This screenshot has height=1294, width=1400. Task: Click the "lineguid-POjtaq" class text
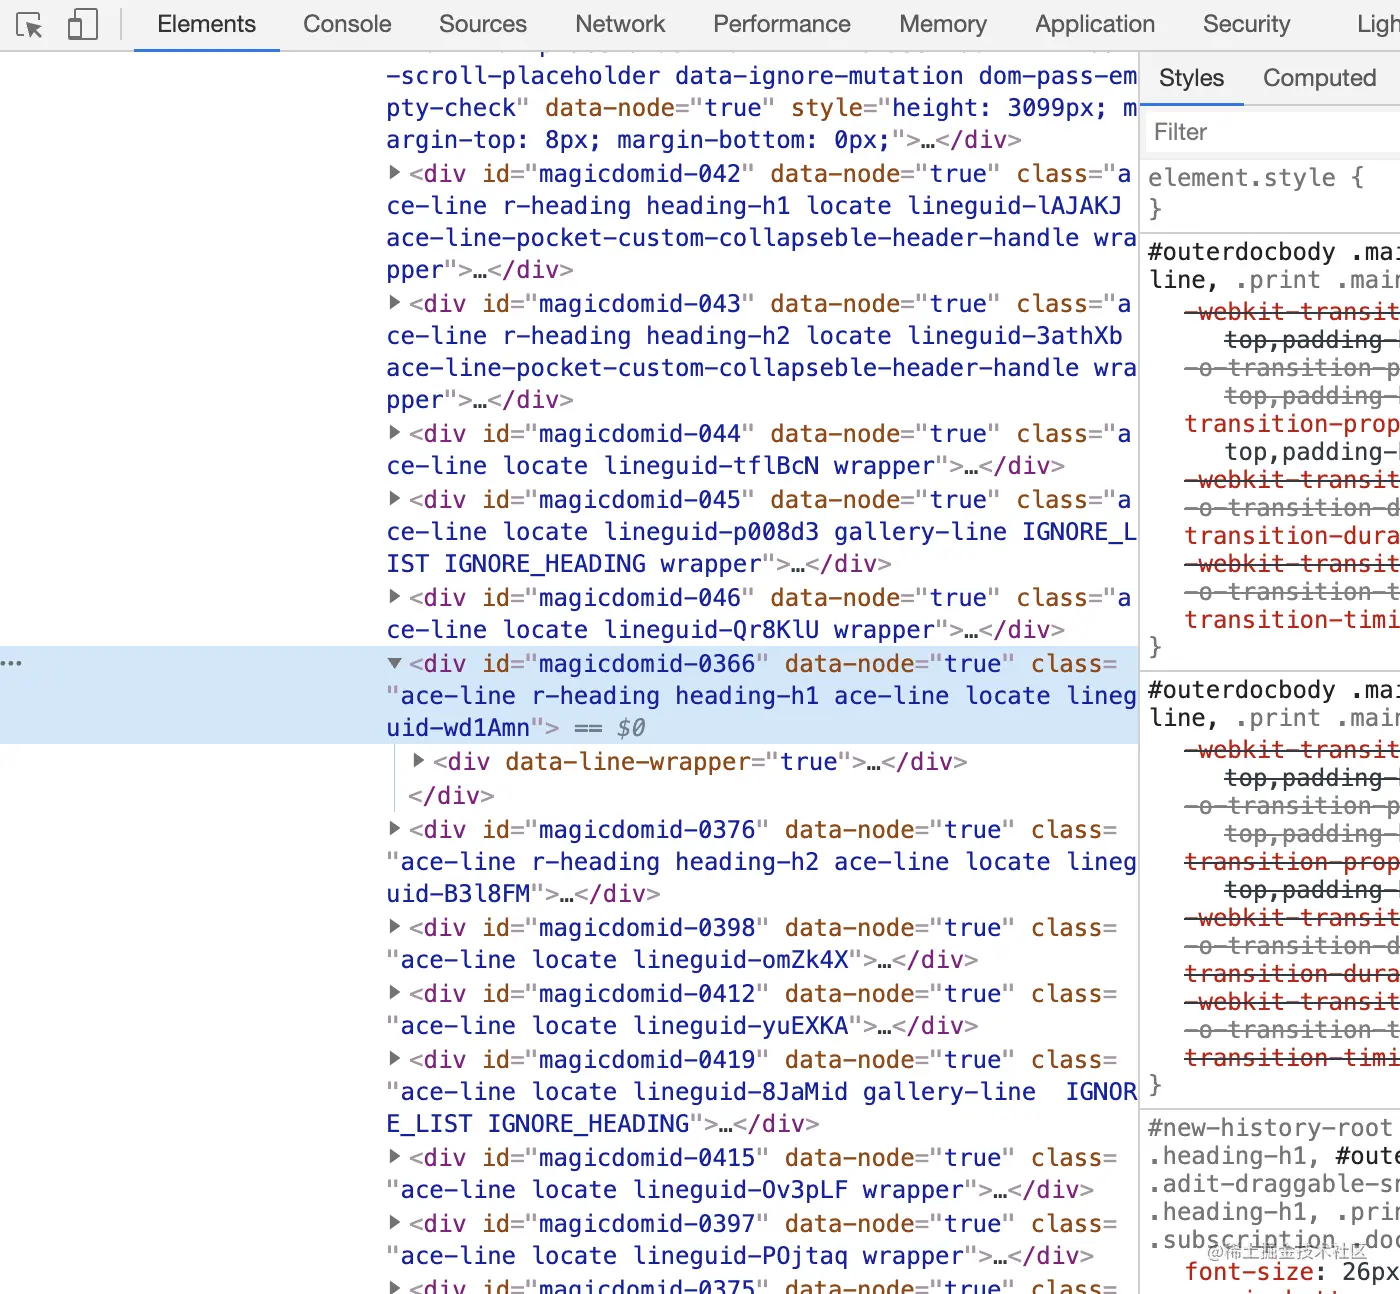741,1256
